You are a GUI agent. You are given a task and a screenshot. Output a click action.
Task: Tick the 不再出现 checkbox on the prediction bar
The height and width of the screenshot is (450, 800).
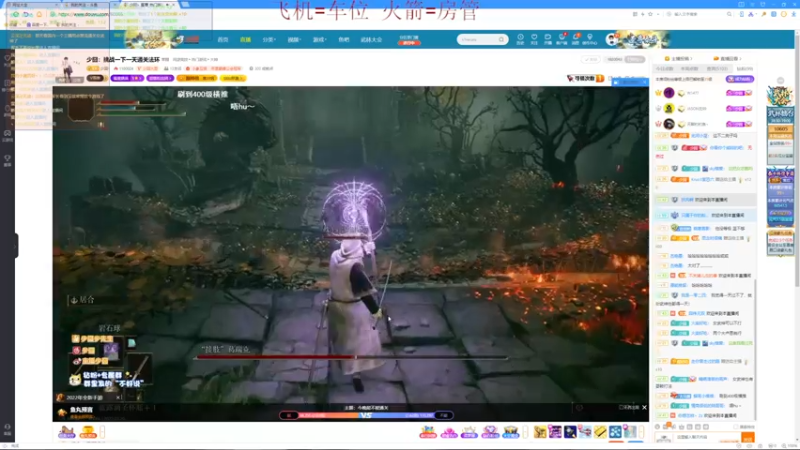620,407
